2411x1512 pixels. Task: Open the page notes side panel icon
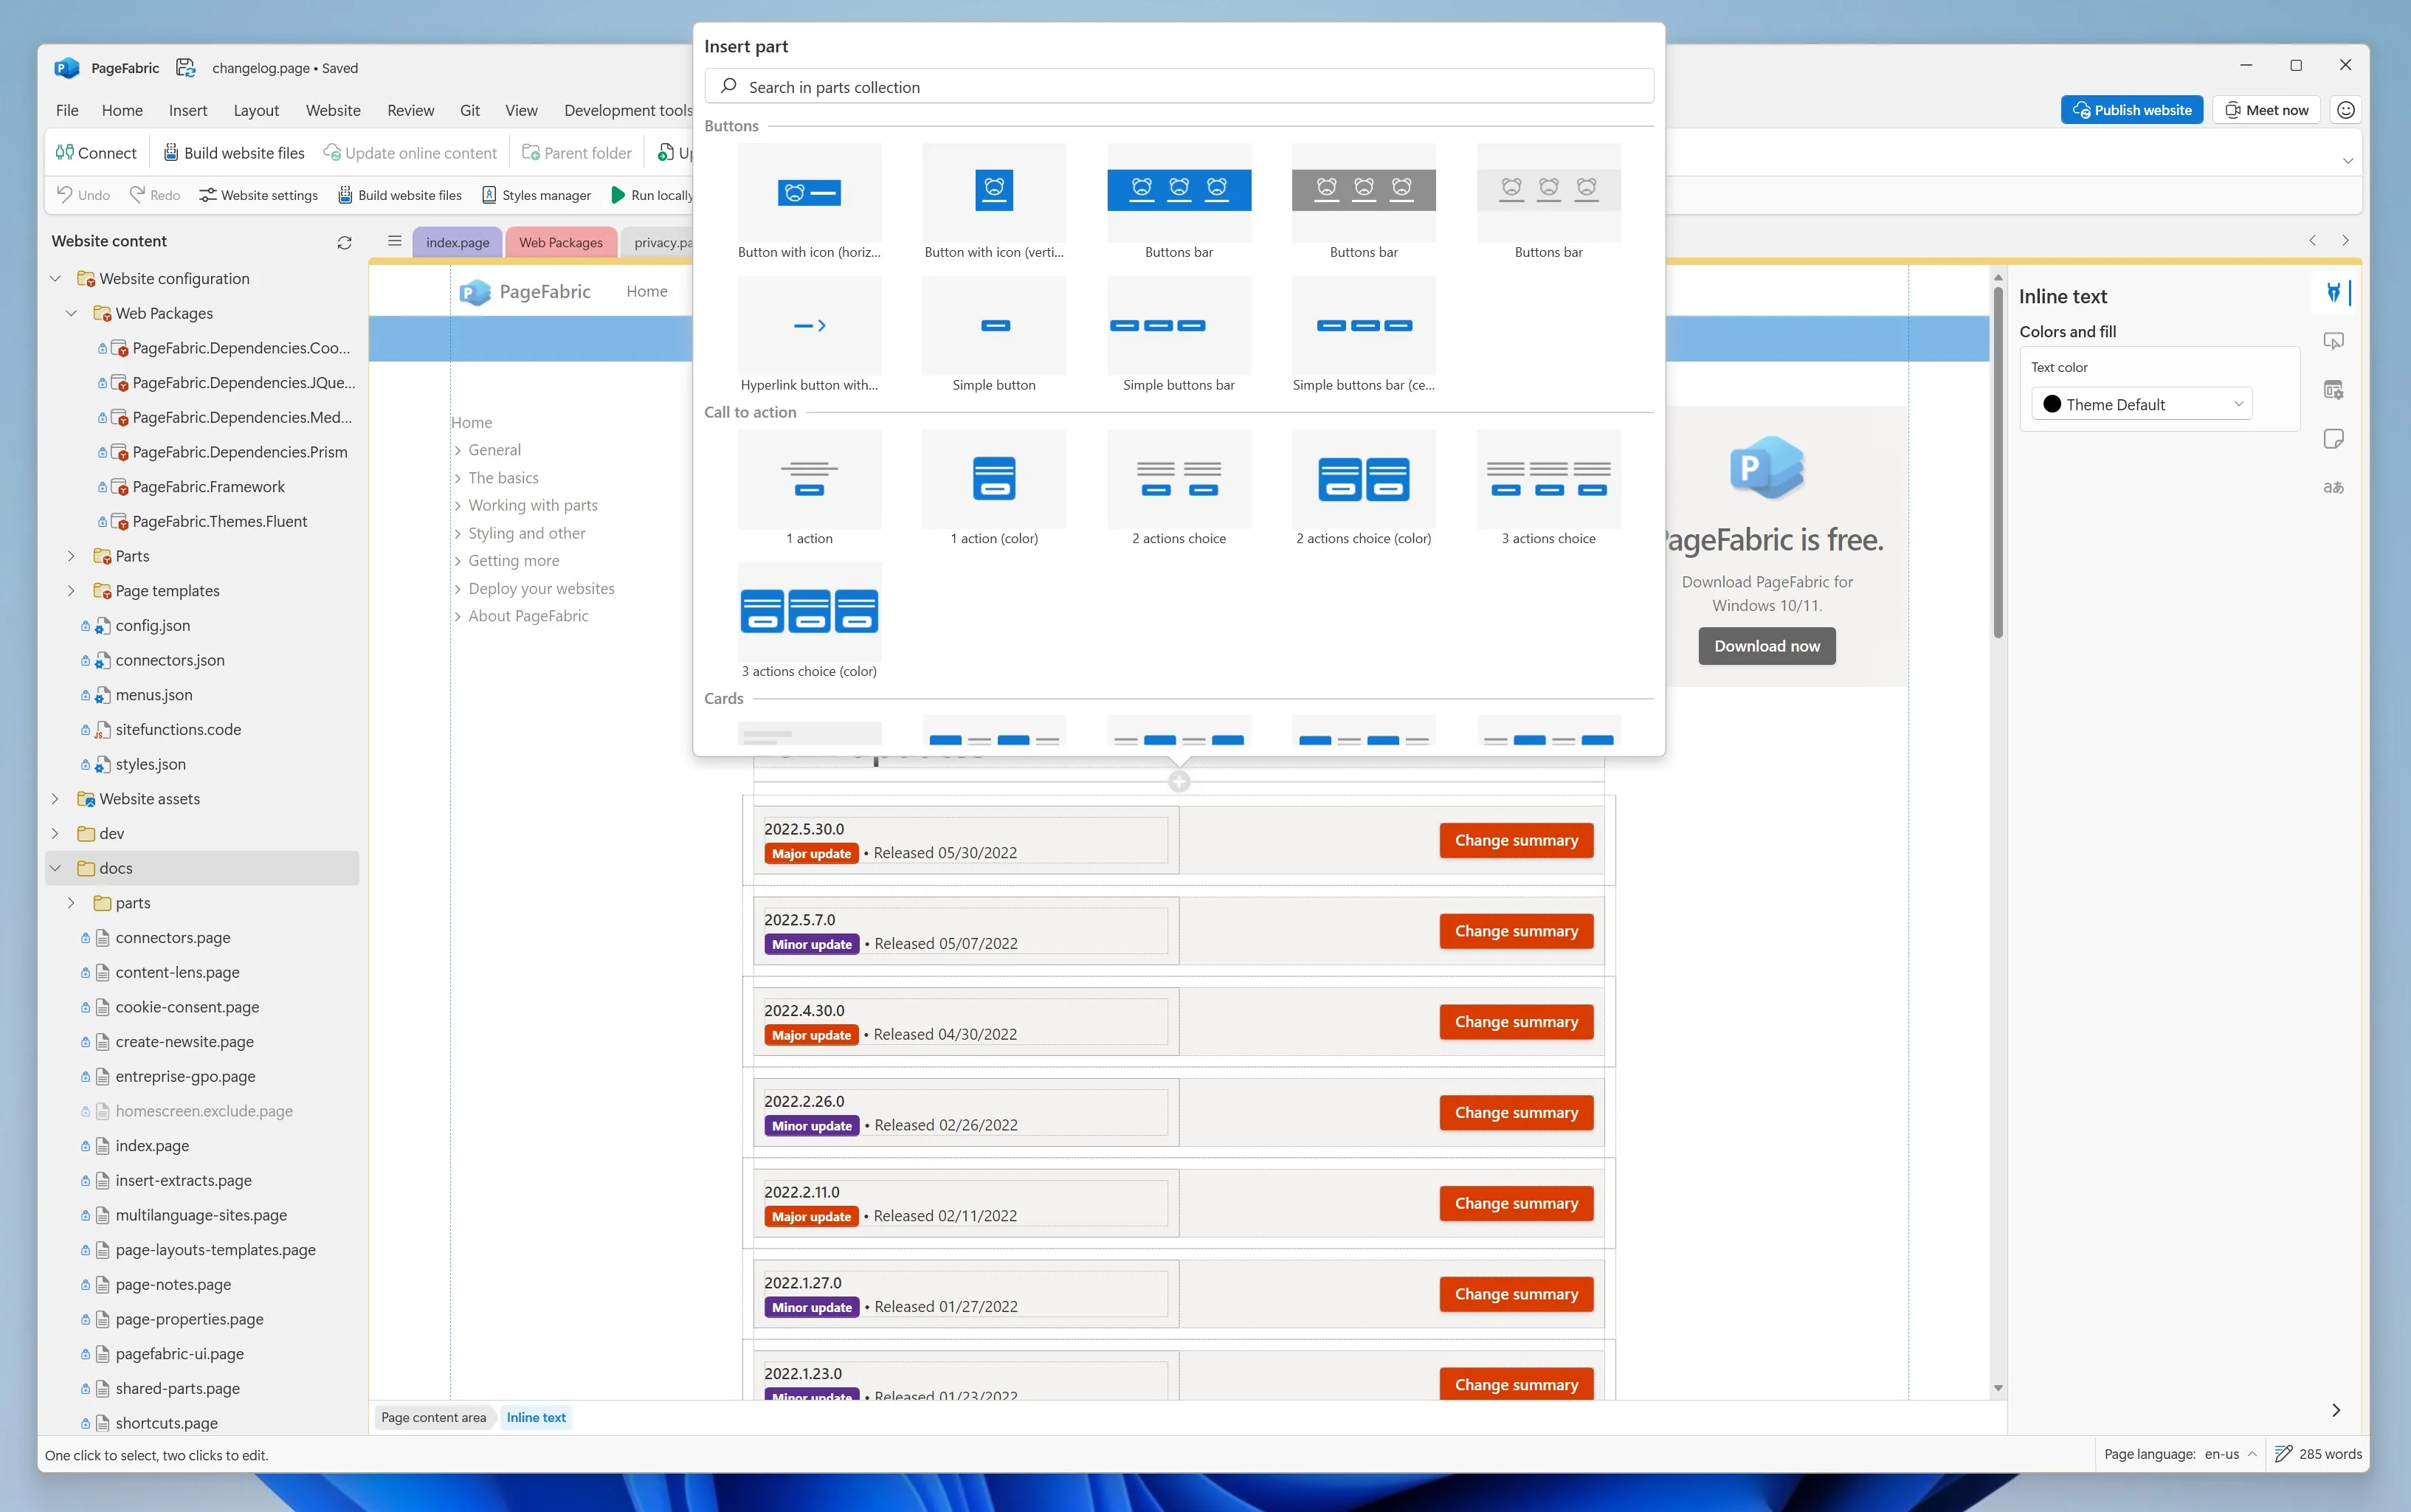(2333, 439)
